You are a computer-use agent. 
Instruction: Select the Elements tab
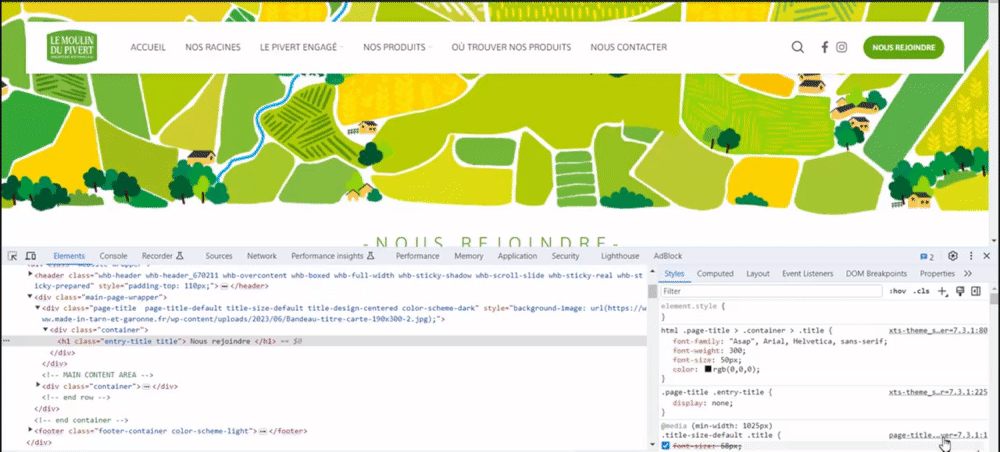click(69, 256)
